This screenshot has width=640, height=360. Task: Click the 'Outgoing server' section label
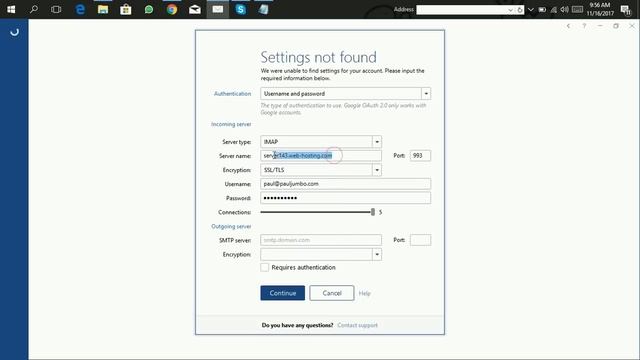click(x=231, y=226)
